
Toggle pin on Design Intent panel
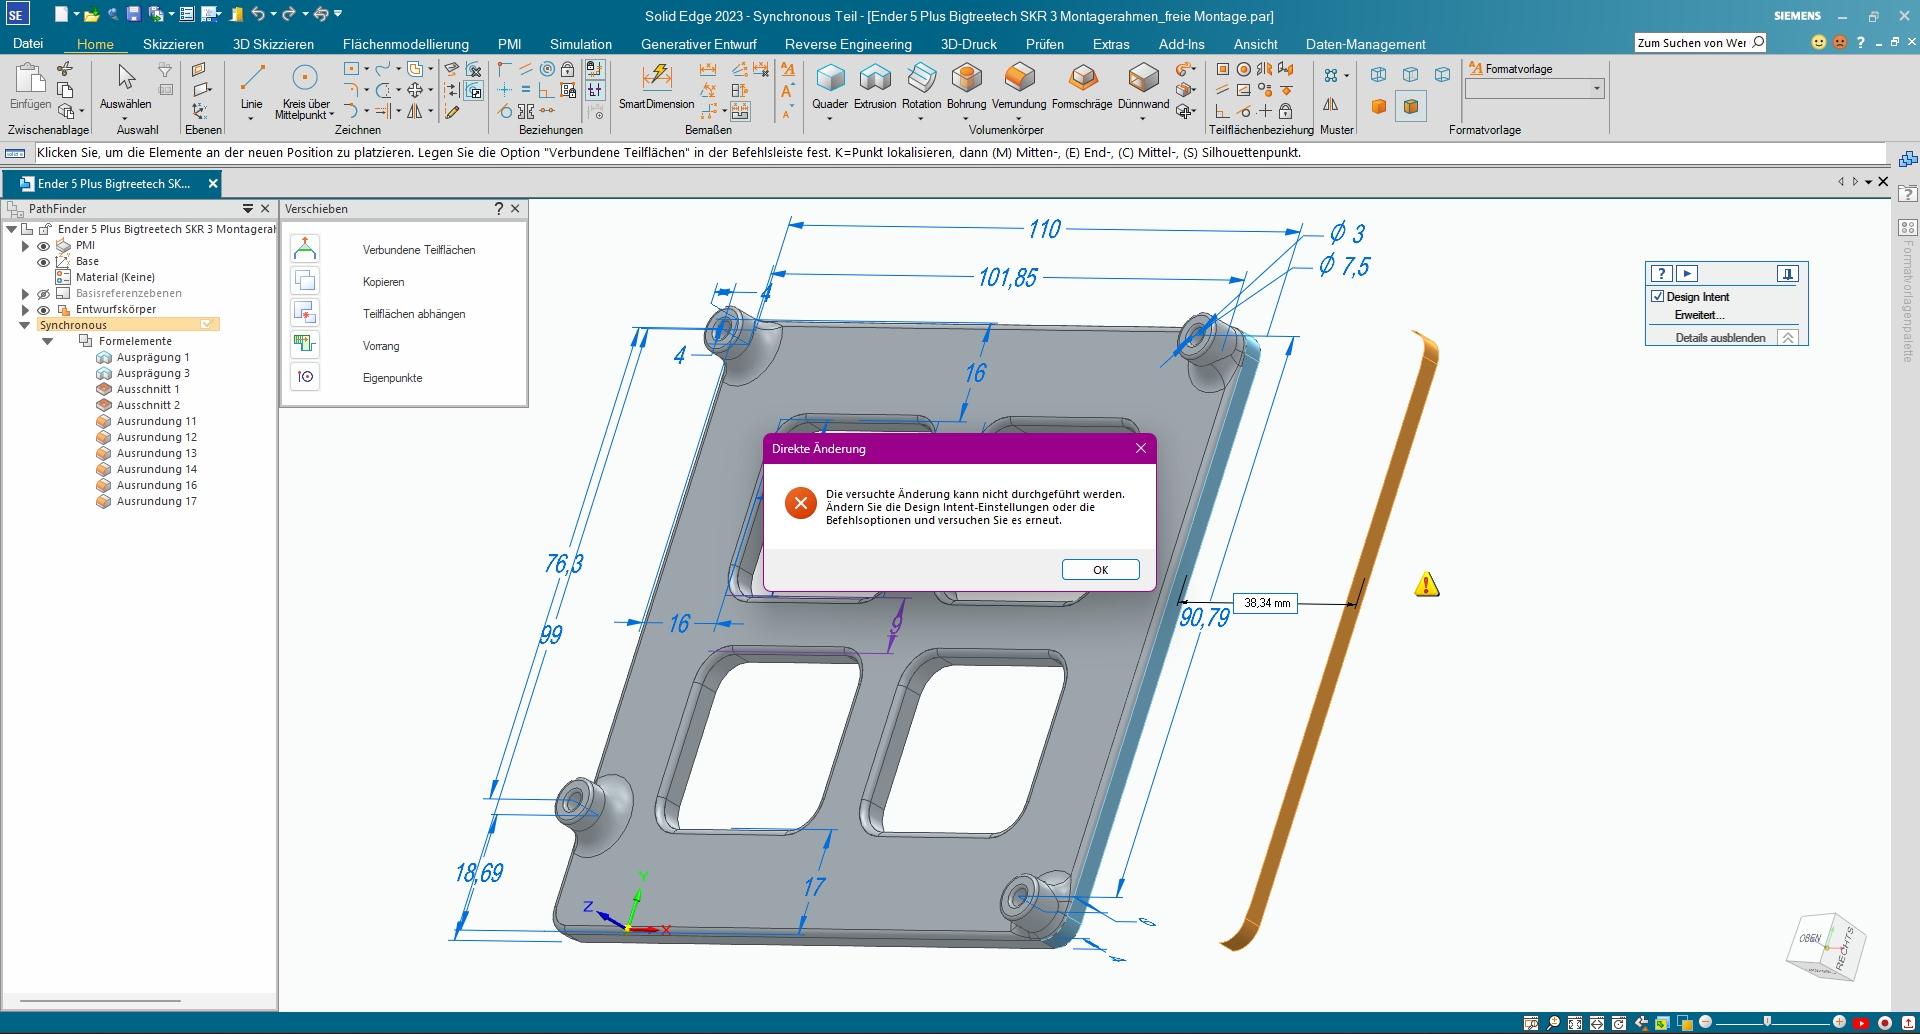click(1788, 273)
